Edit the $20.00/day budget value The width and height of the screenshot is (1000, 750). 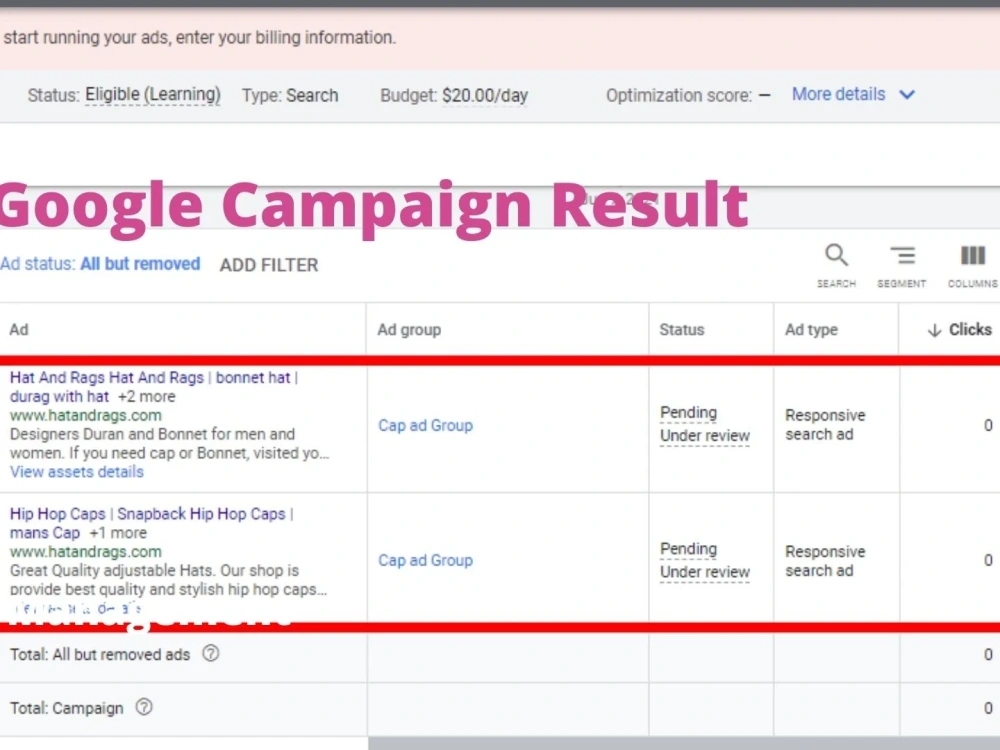coord(485,96)
